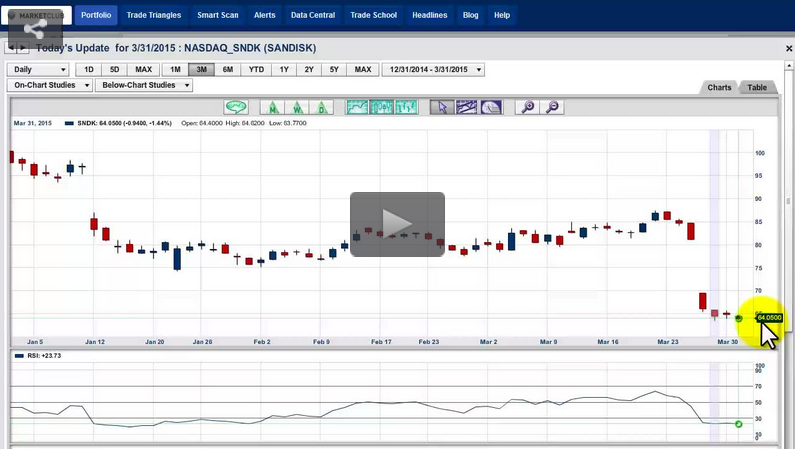Switch to the Table tab
The image size is (795, 449).
pos(757,88)
